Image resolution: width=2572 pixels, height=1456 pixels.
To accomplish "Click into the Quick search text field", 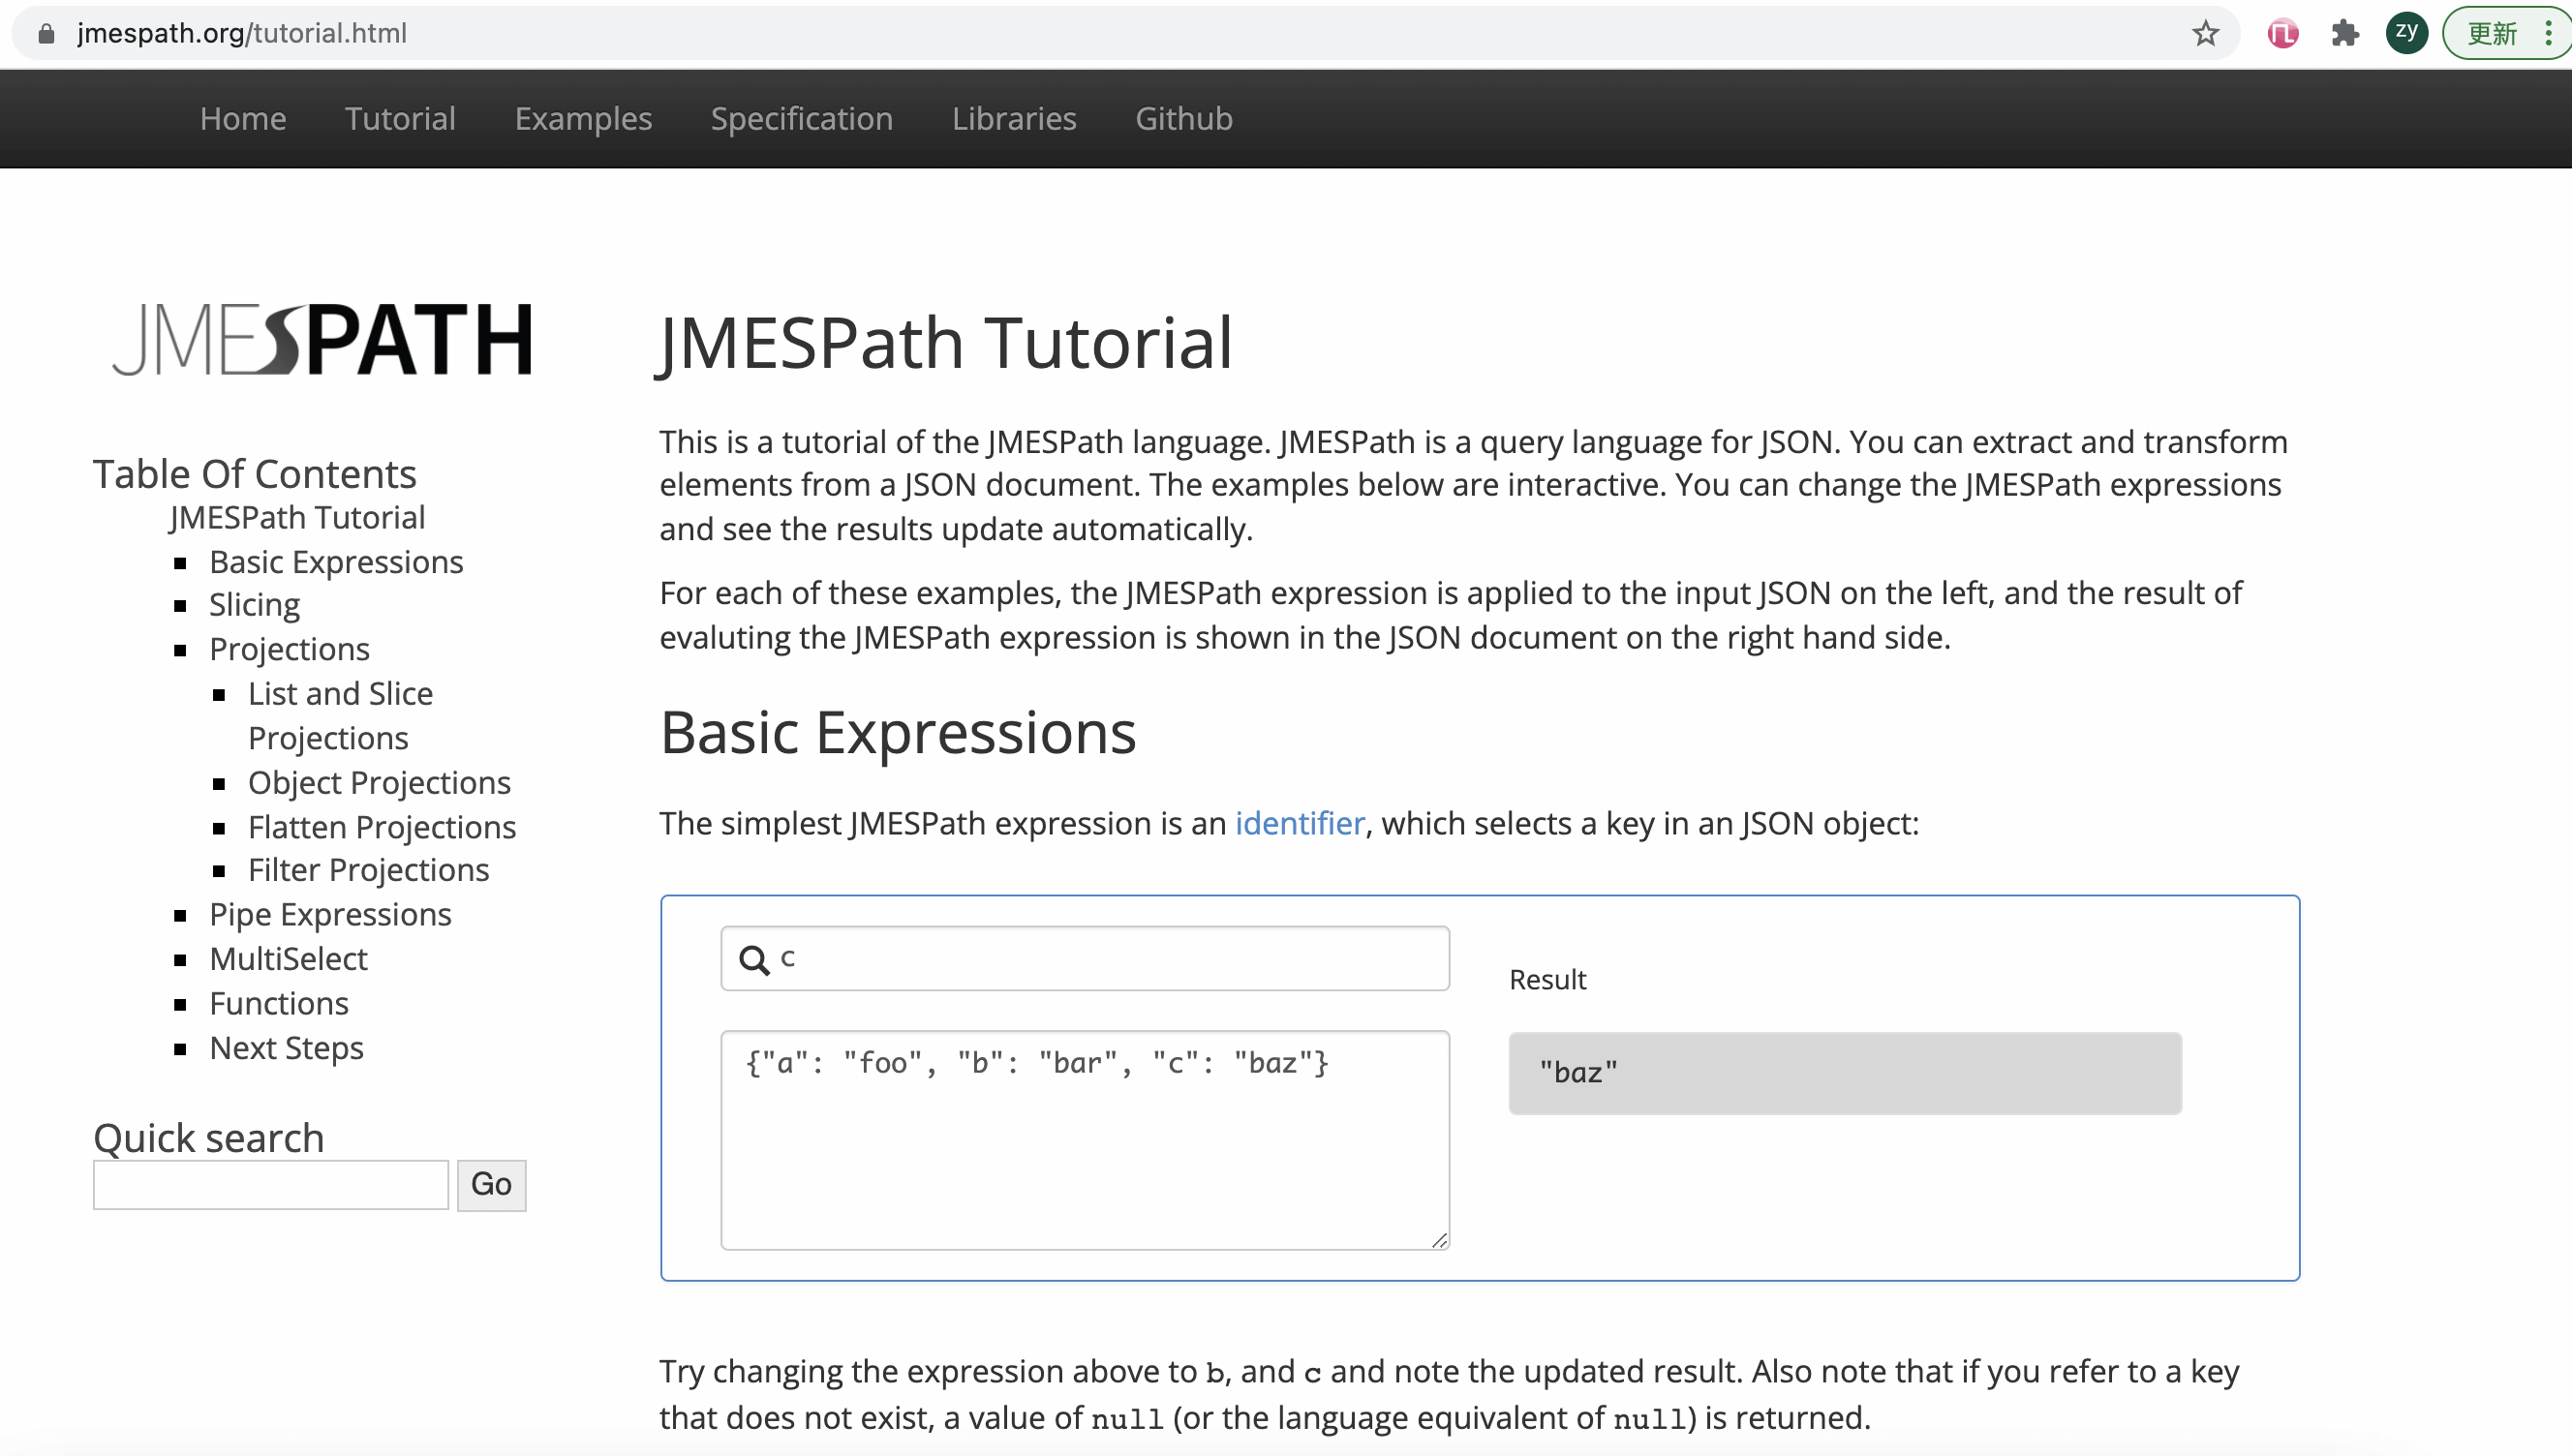I will click(x=270, y=1185).
